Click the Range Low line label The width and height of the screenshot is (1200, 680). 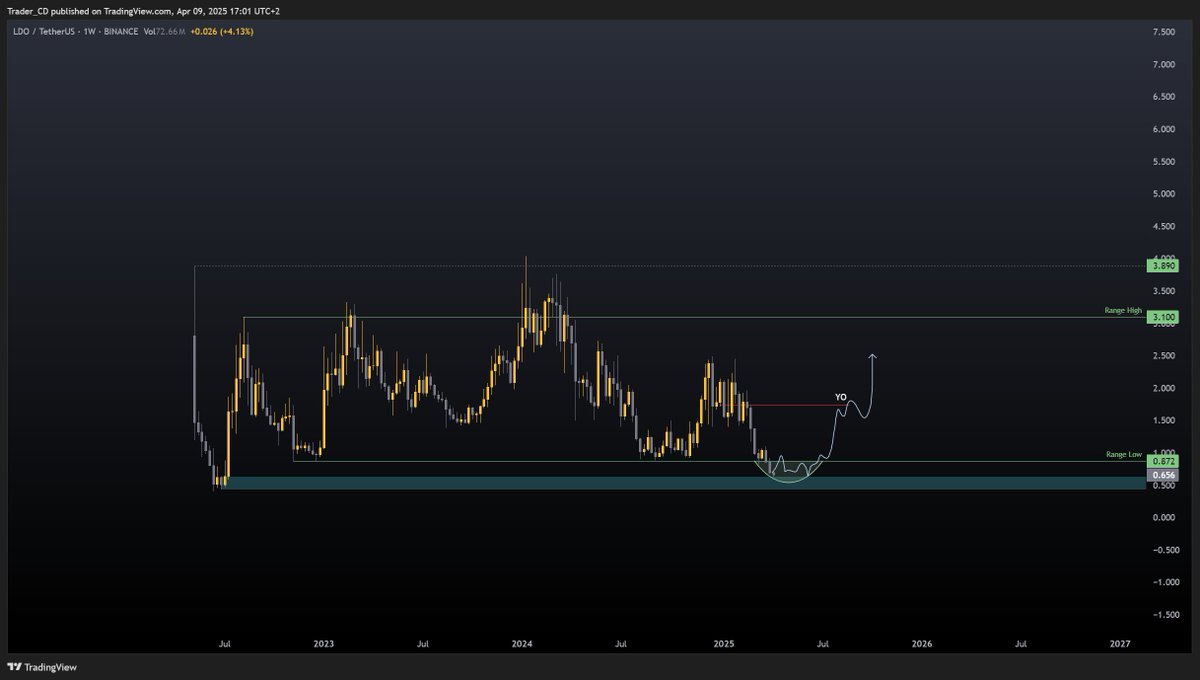point(1123,454)
